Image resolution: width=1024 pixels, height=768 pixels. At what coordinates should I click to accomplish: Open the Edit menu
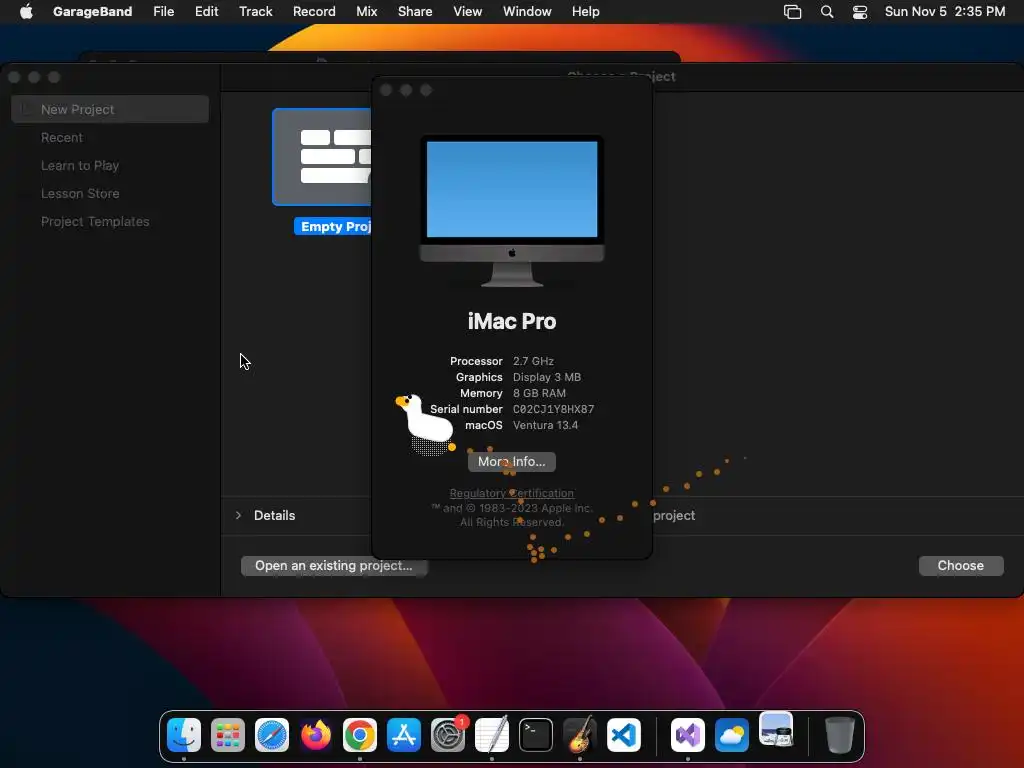[206, 11]
